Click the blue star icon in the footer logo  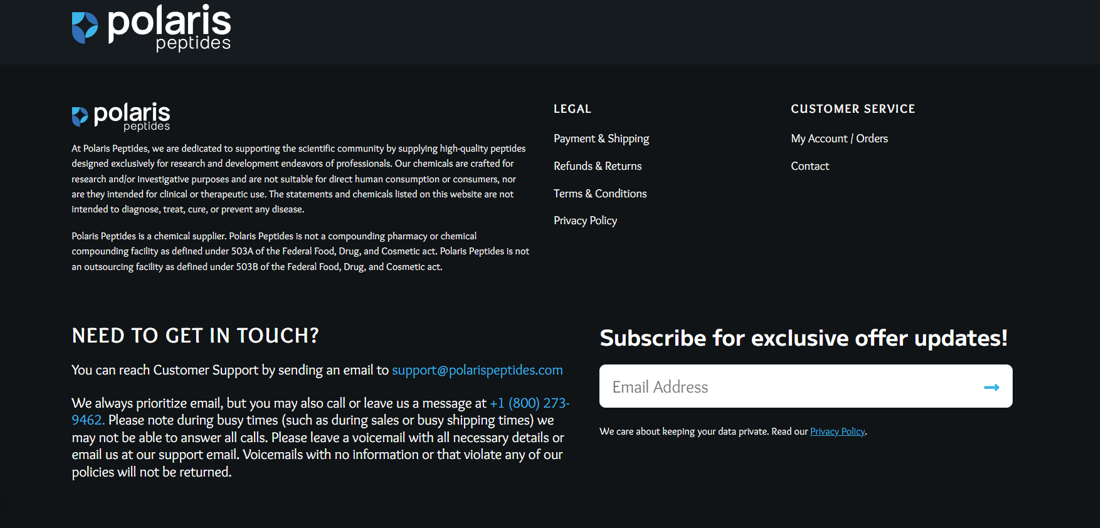(80, 116)
